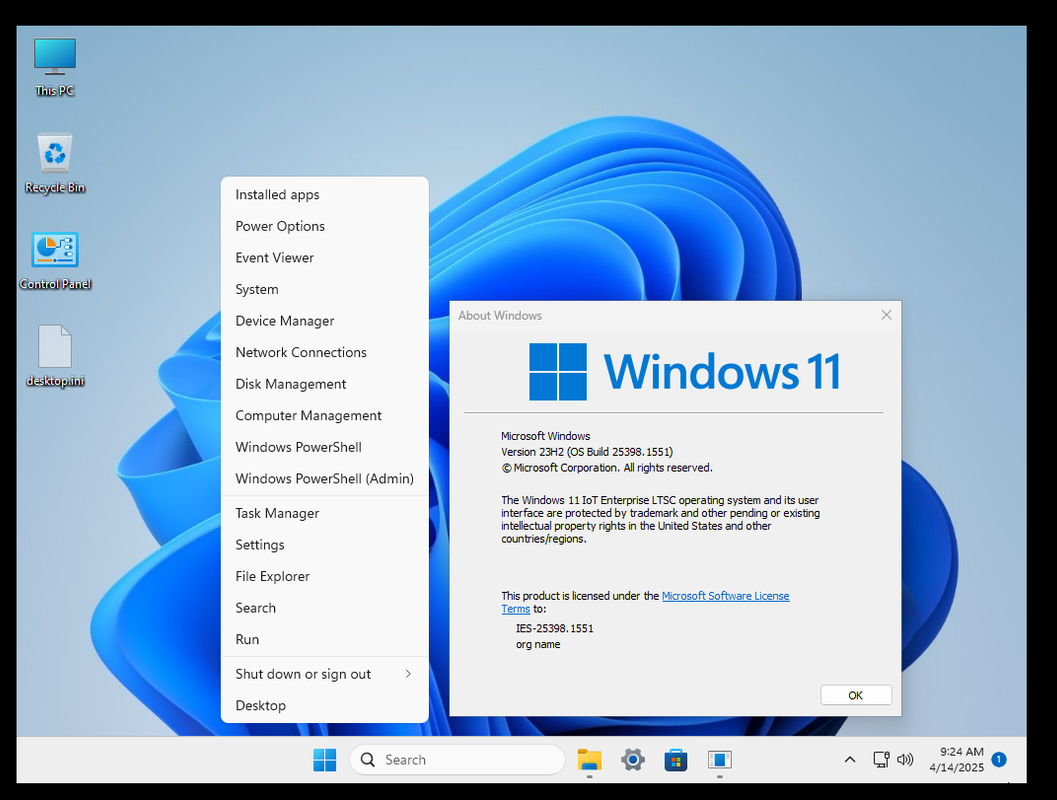Click the winver app icon in the taskbar
Viewport: 1057px width, 800px height.
[x=719, y=760]
